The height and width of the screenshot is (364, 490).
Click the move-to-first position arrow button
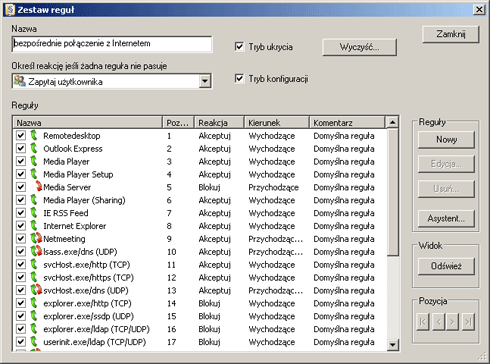point(423,321)
